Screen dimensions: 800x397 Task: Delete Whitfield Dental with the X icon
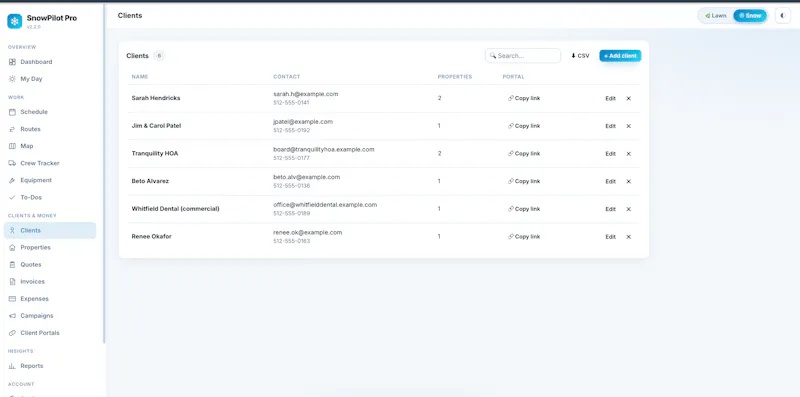point(629,209)
